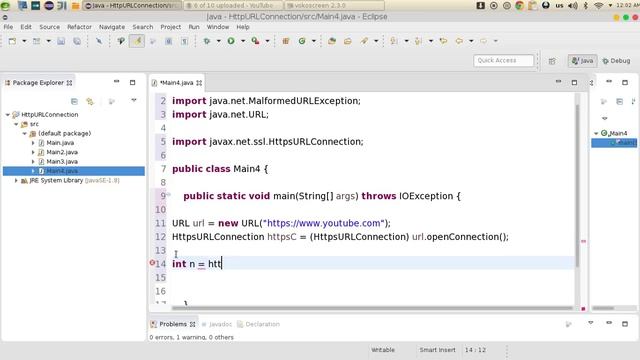Click the Quick Access search field

(x=503, y=60)
